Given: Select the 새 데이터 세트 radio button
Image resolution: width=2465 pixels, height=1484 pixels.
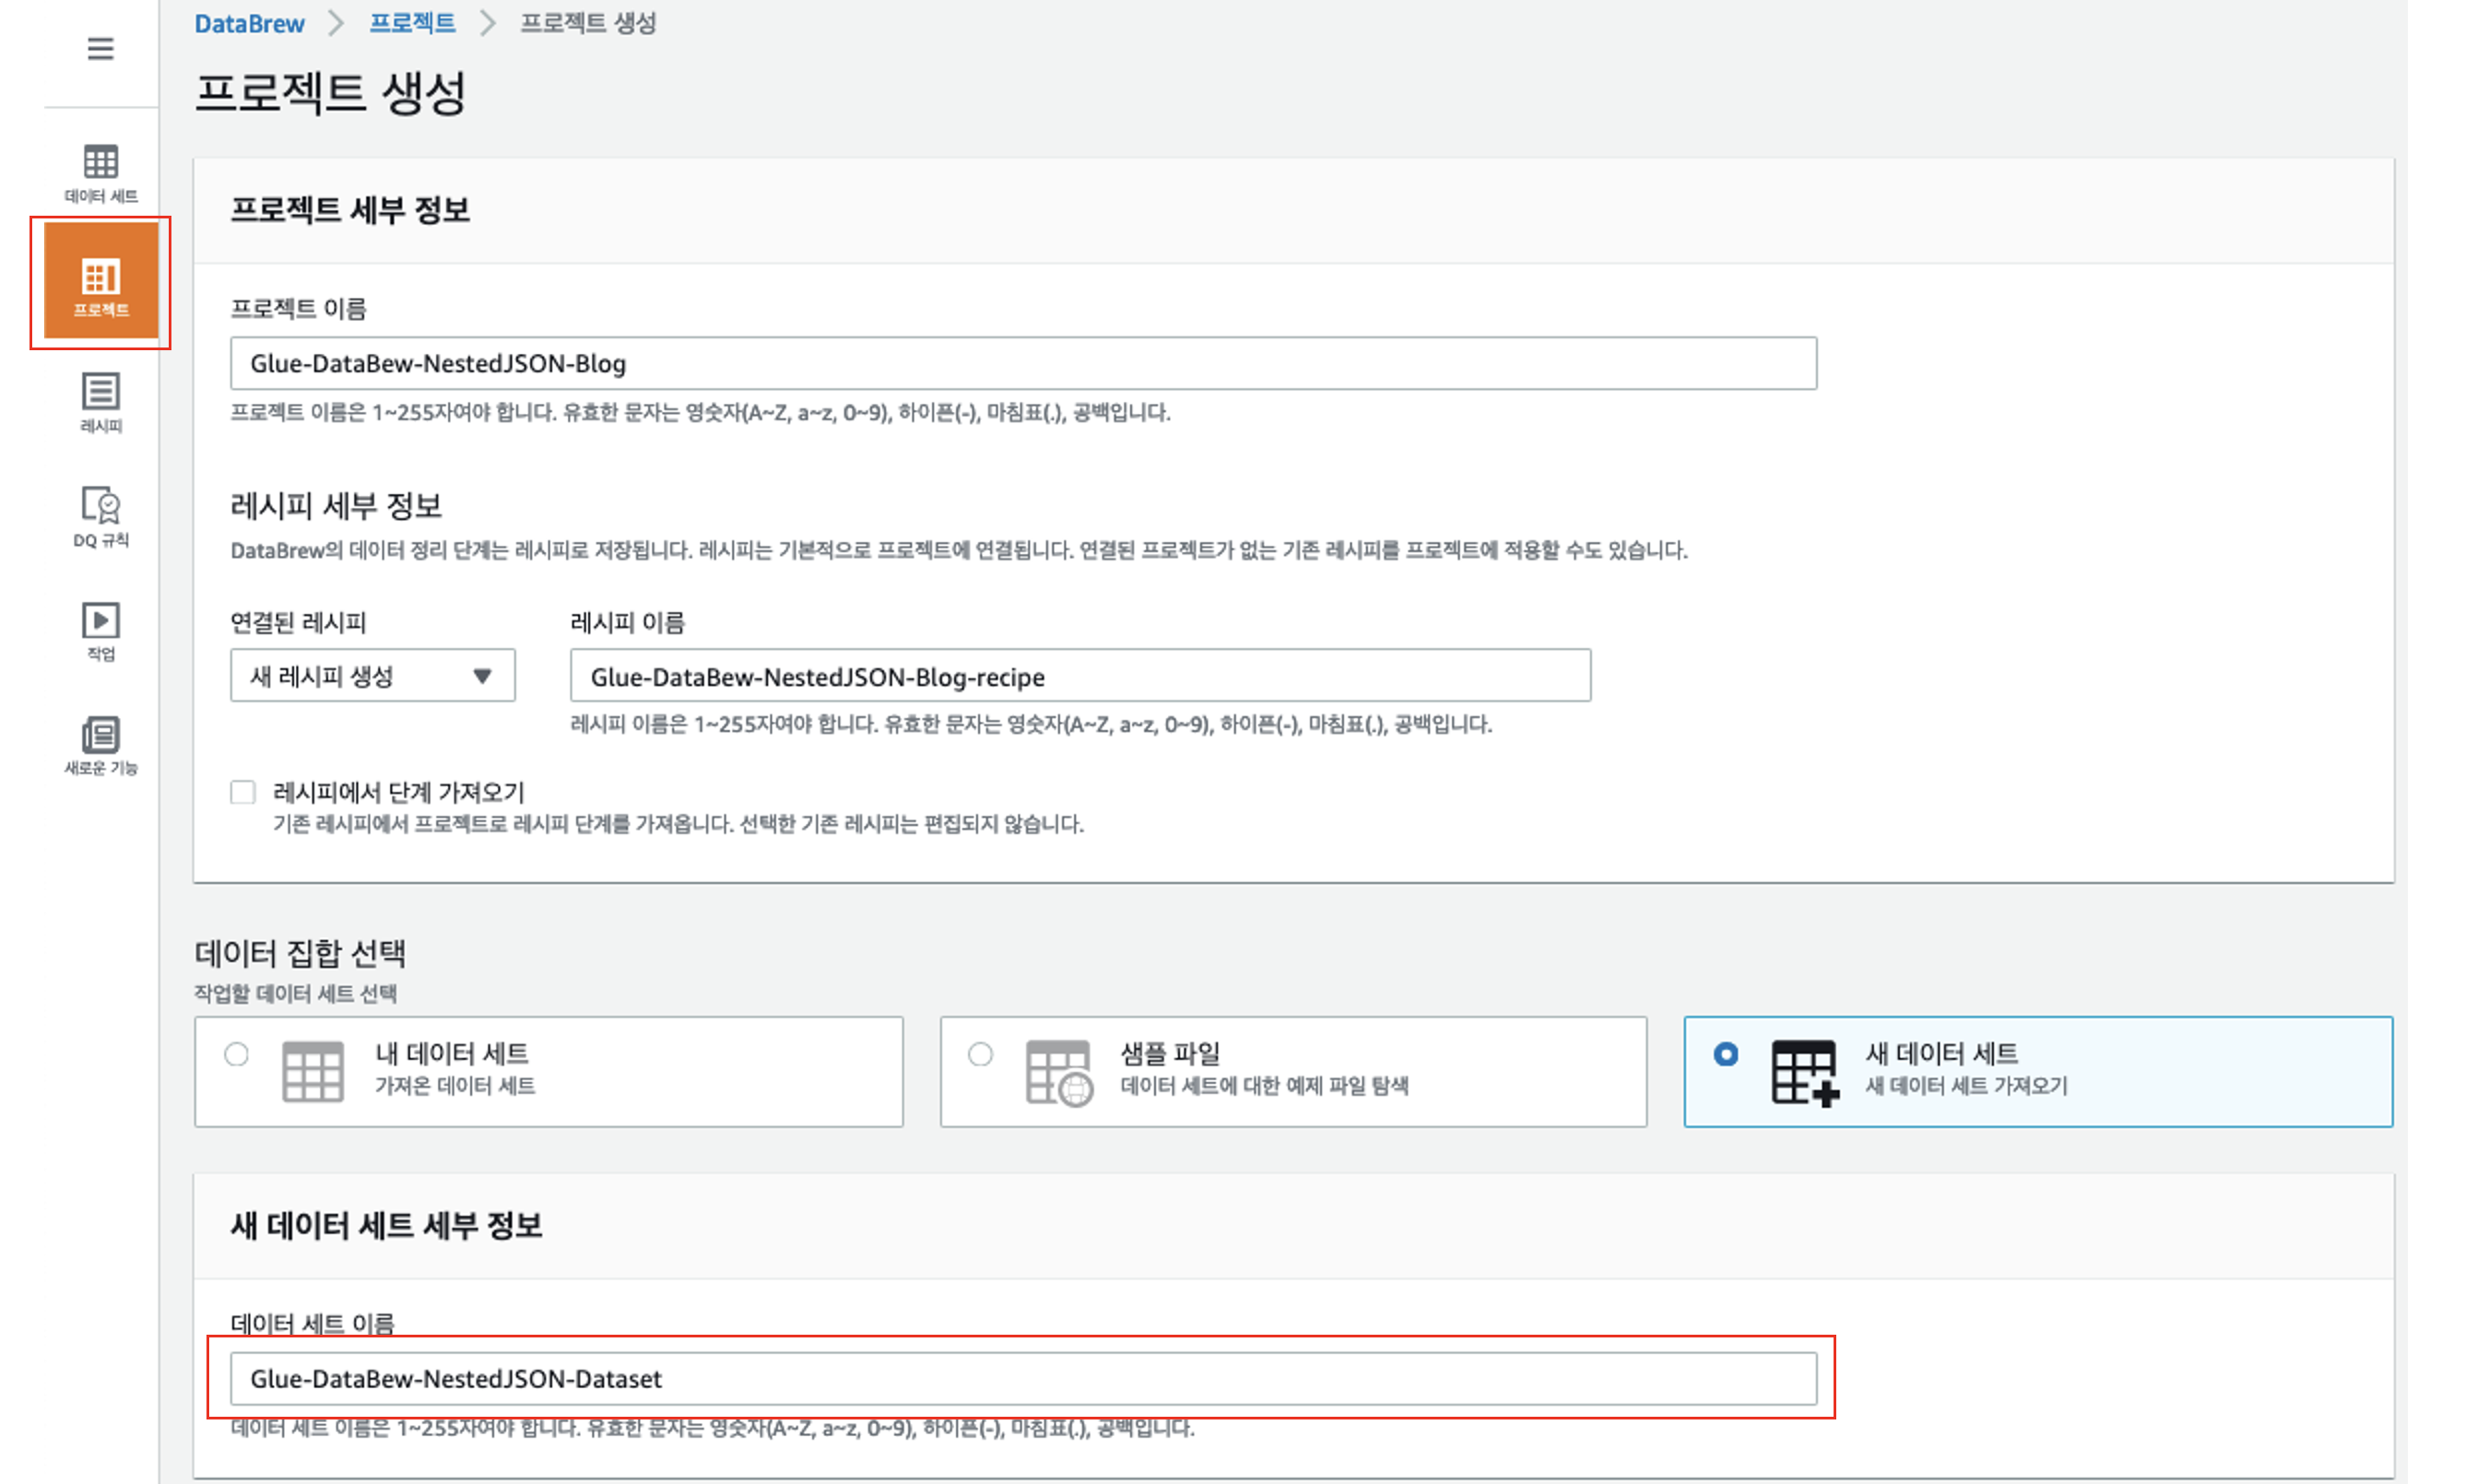Looking at the screenshot, I should [x=1725, y=1054].
